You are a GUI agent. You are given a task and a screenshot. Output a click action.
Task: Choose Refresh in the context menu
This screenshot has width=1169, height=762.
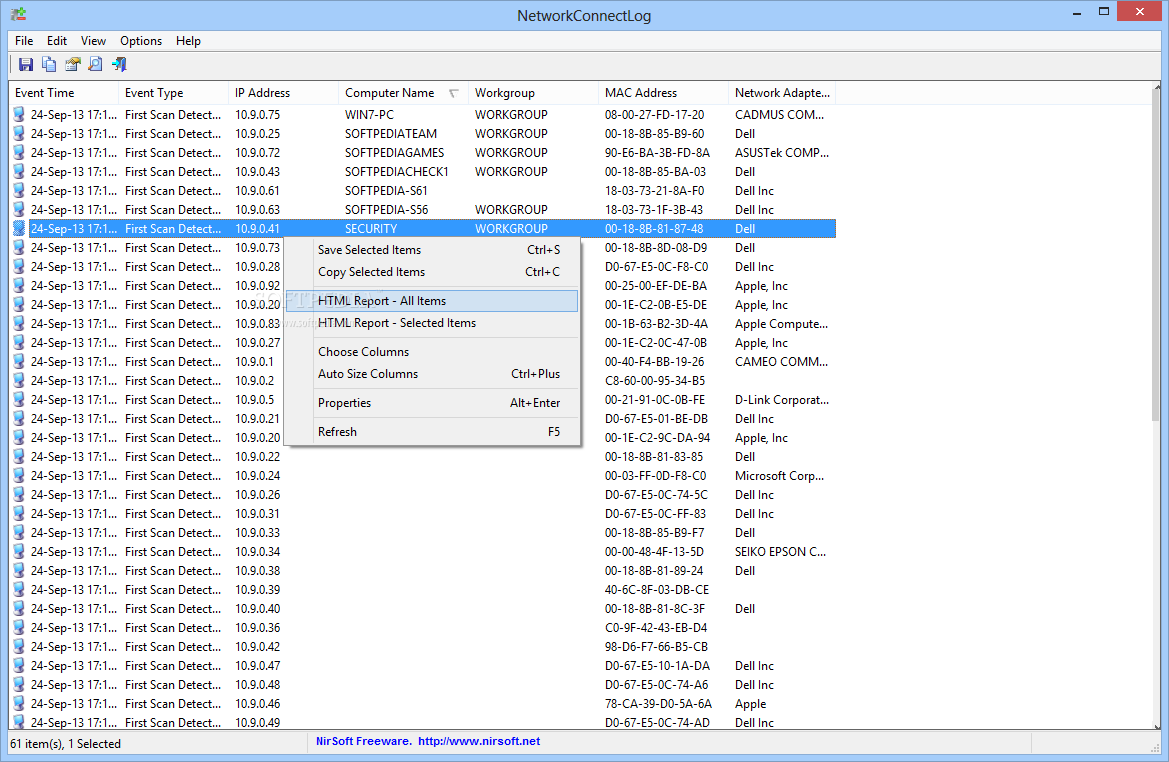(432, 432)
